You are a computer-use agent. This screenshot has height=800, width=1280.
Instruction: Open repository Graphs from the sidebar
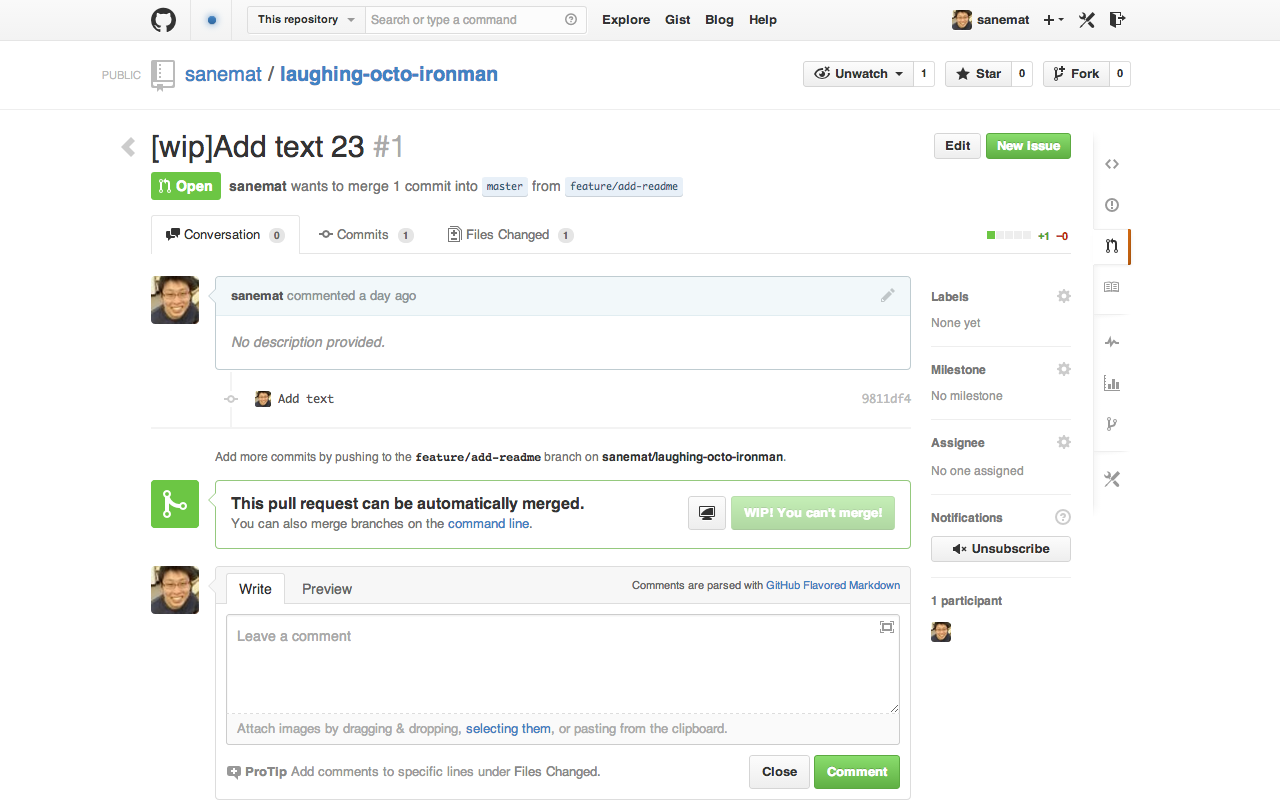[x=1112, y=383]
